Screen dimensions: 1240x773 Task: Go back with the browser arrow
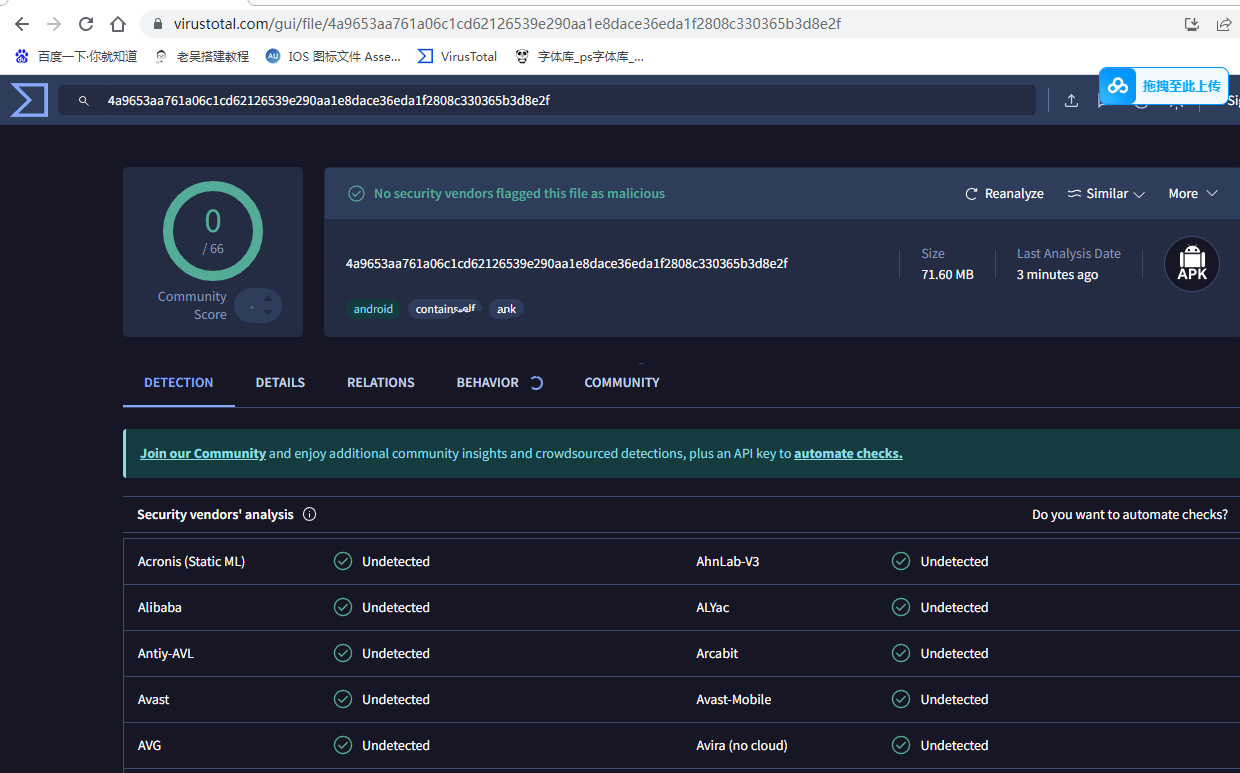[x=22, y=24]
